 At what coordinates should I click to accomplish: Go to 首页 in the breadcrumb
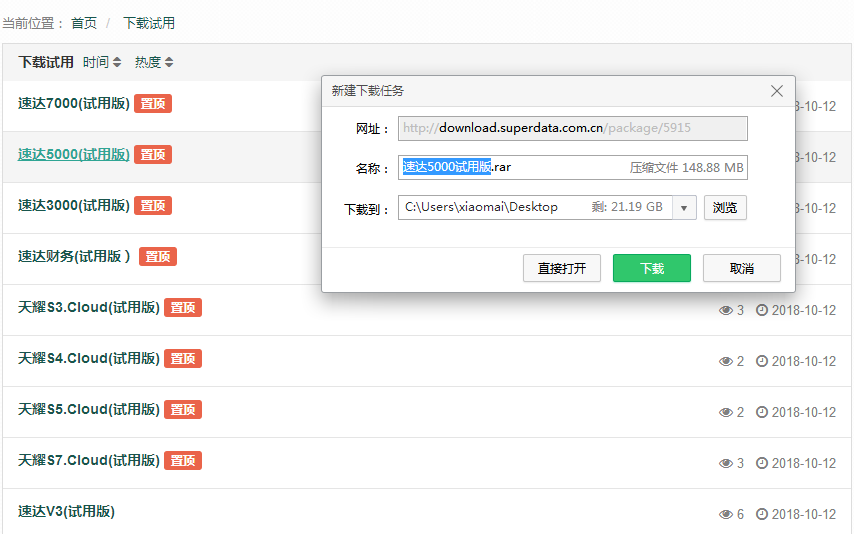[84, 23]
